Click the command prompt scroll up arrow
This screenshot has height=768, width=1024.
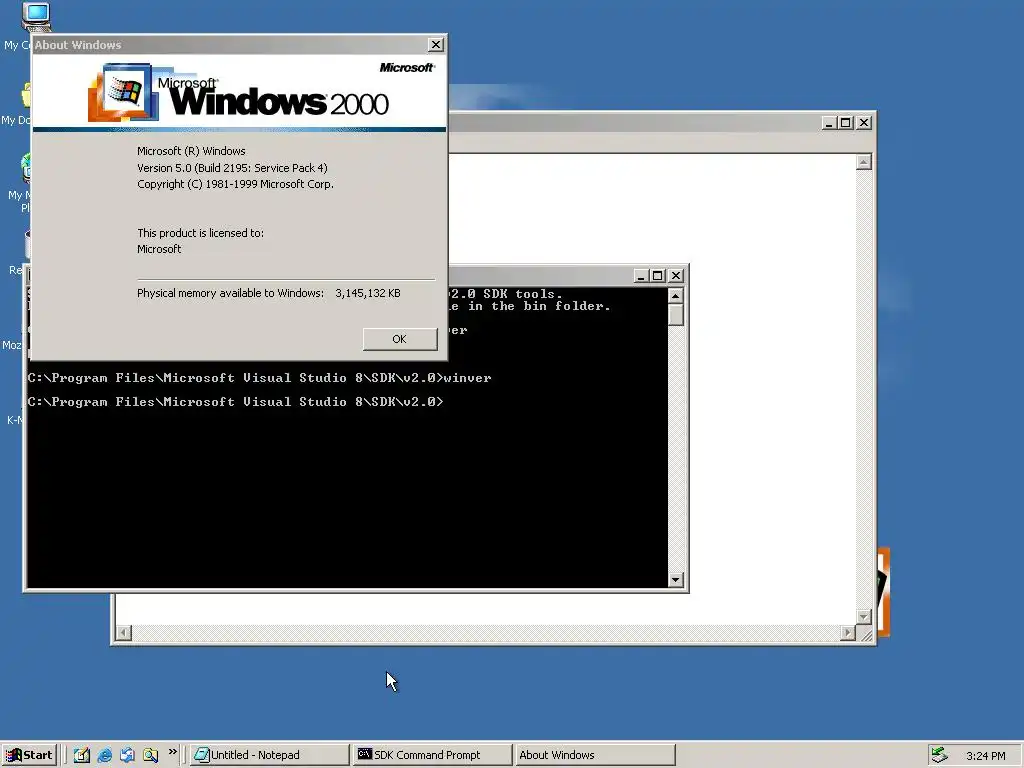pyautogui.click(x=676, y=296)
